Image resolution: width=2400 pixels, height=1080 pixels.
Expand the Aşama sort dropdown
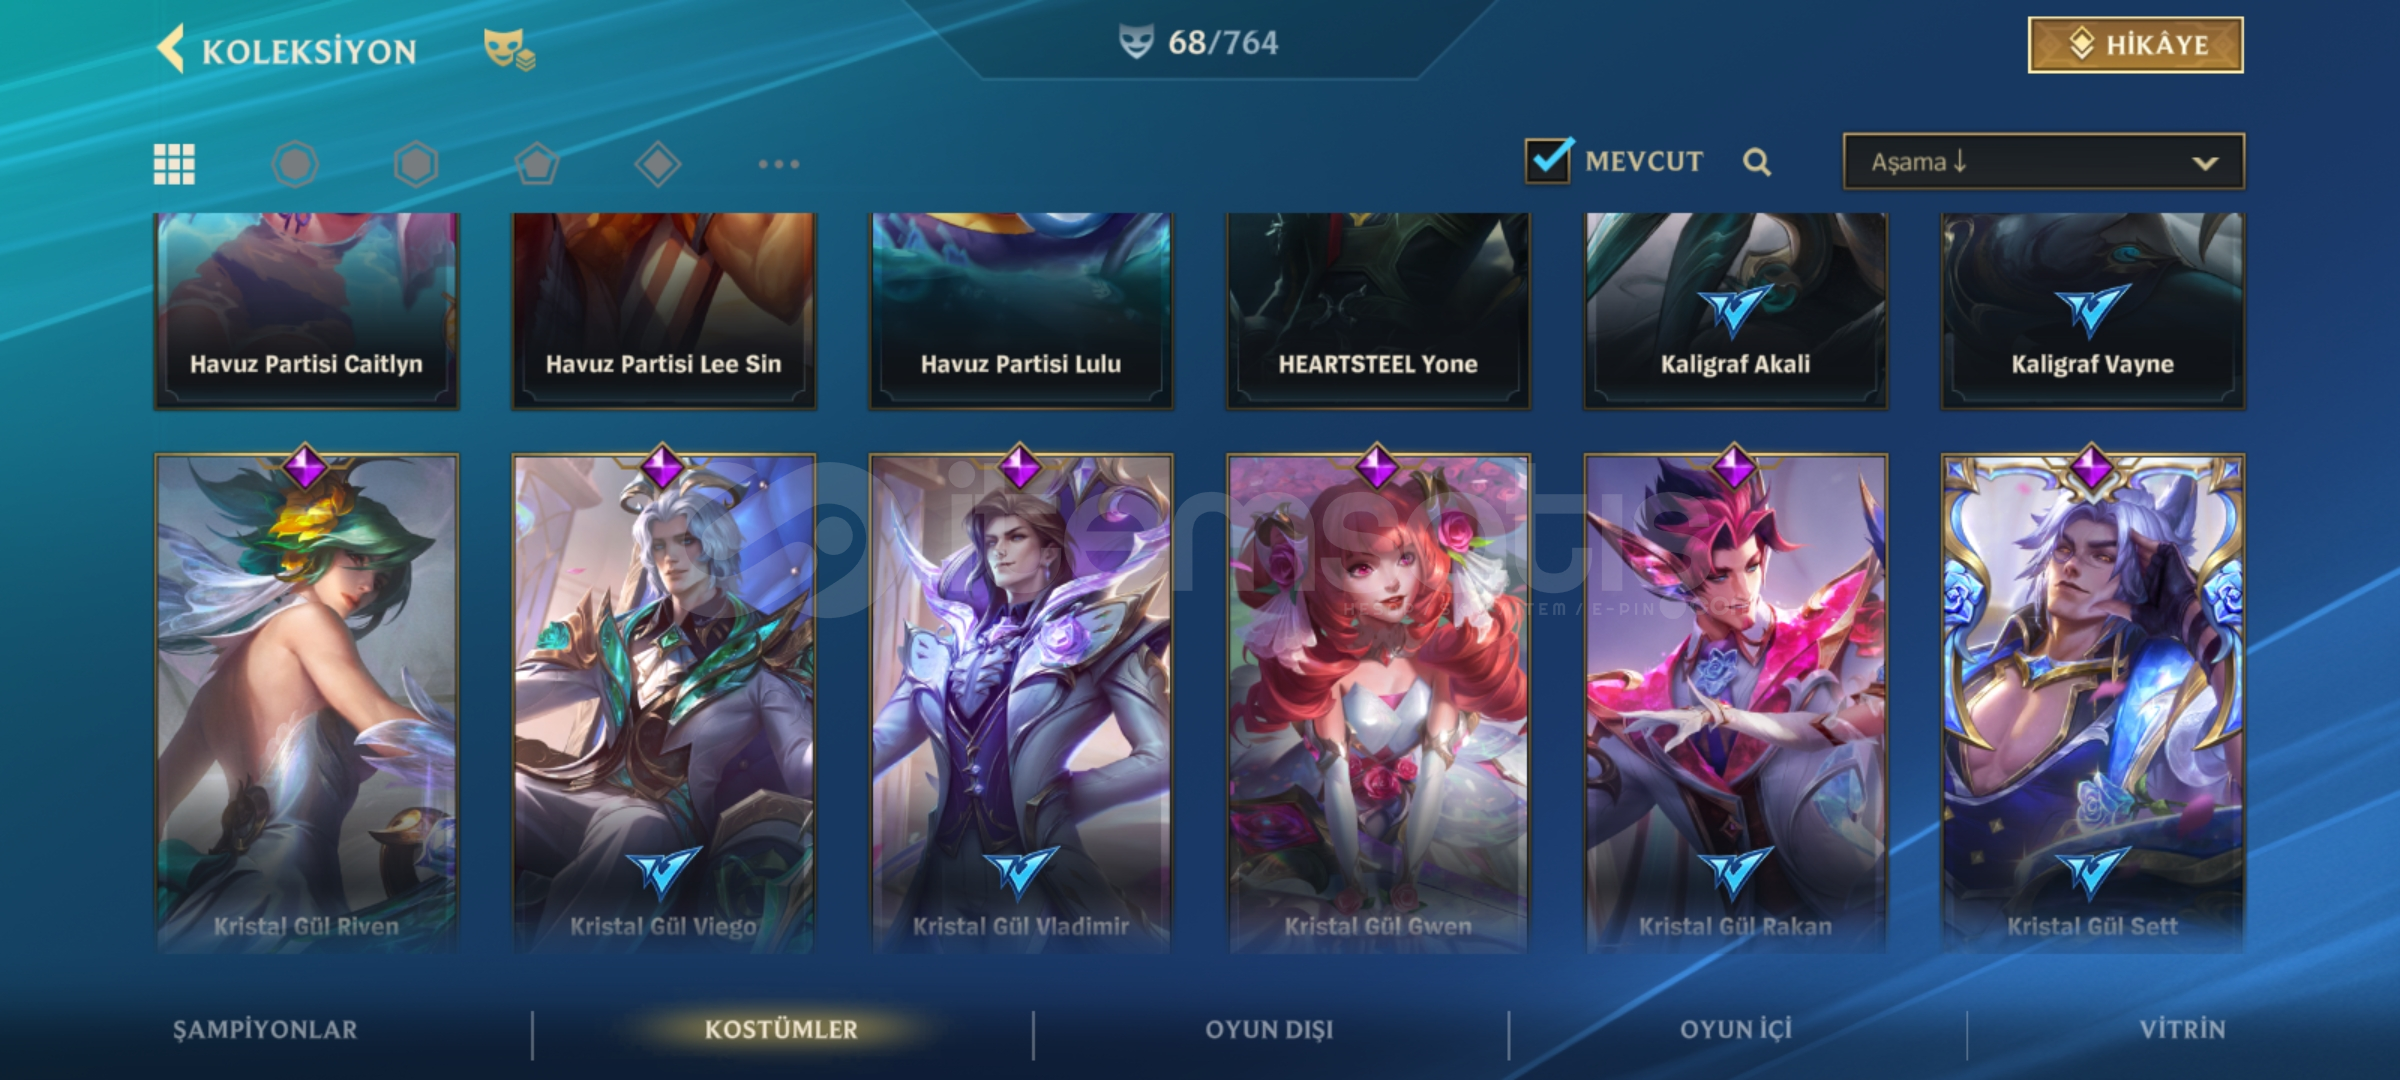point(2044,161)
